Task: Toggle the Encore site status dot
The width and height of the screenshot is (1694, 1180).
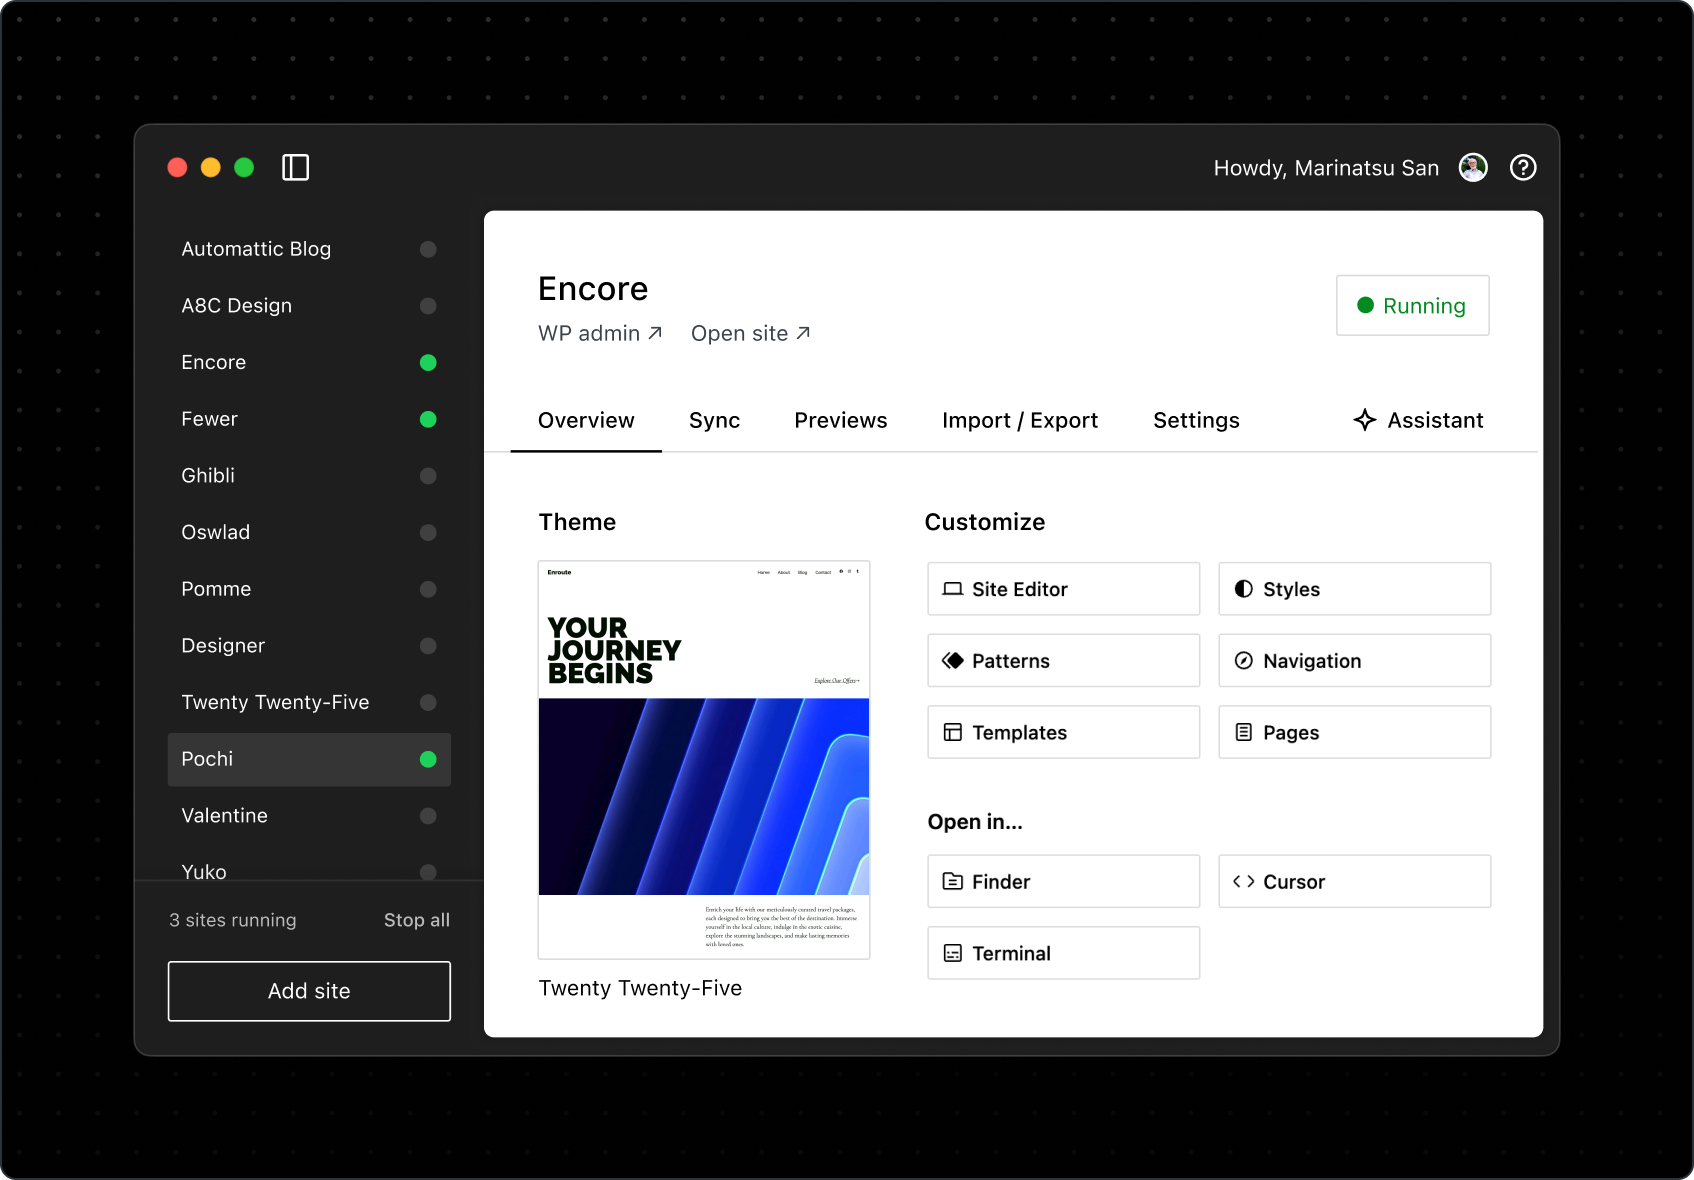Action: pyautogui.click(x=428, y=362)
